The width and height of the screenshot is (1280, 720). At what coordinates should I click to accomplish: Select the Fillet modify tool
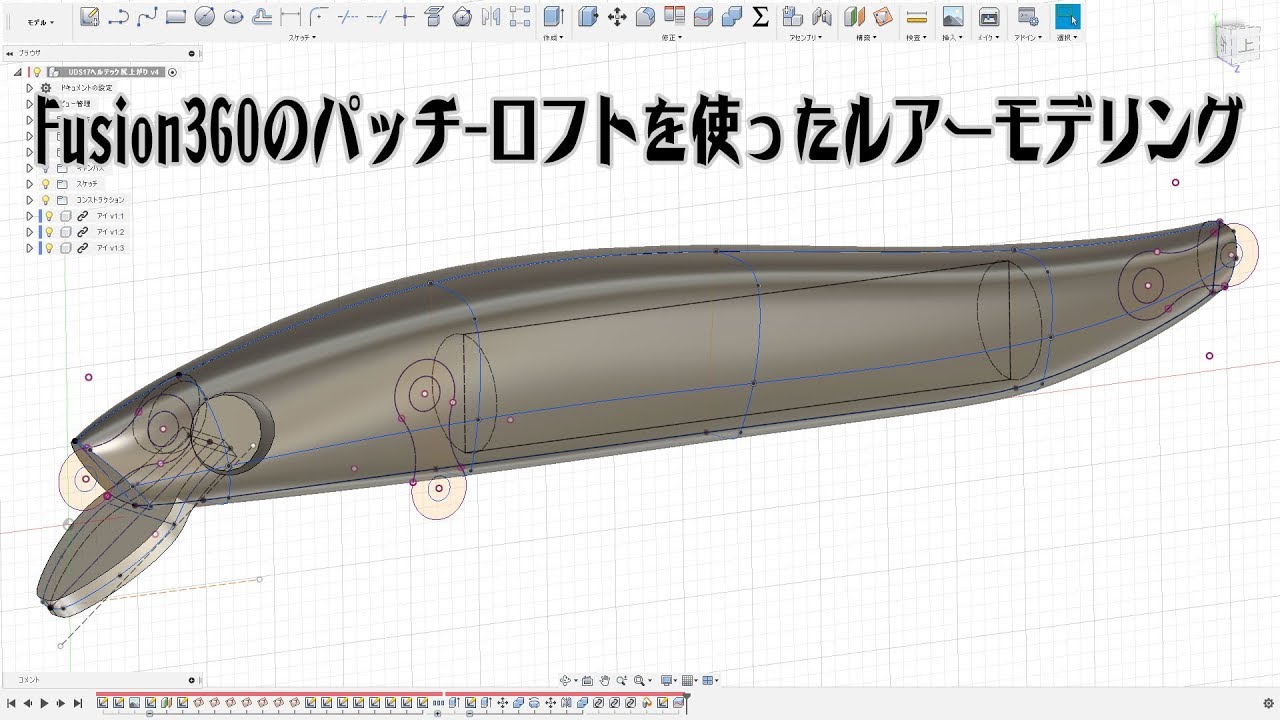(646, 16)
